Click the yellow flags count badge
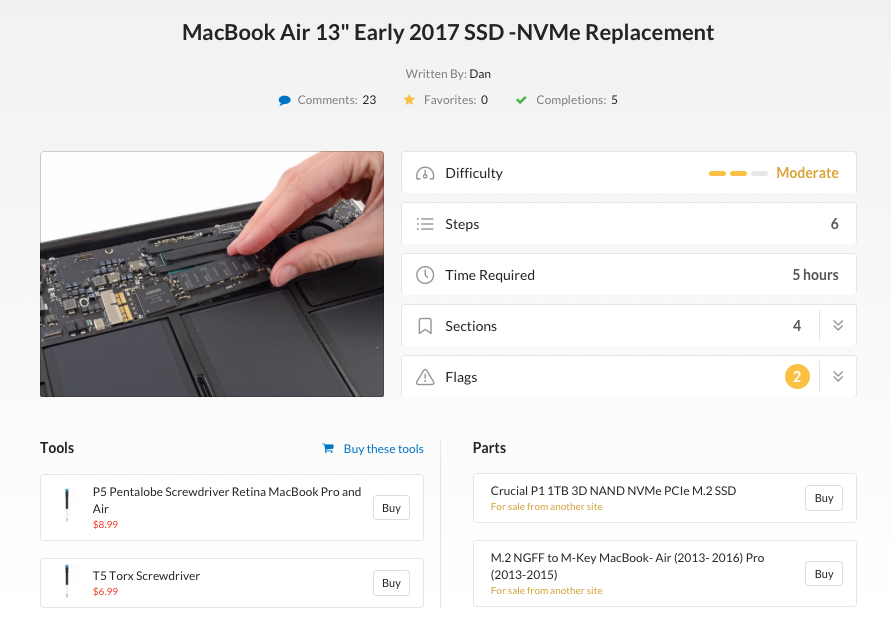The height and width of the screenshot is (630, 891). pyautogui.click(x=797, y=377)
